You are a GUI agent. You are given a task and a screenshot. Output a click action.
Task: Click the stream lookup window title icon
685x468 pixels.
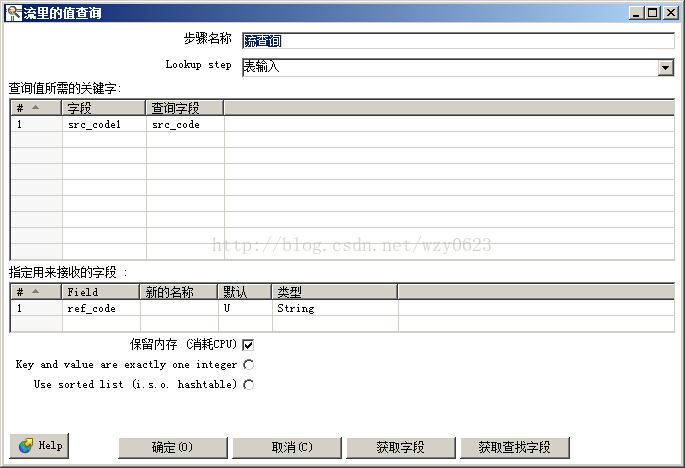click(x=14, y=13)
